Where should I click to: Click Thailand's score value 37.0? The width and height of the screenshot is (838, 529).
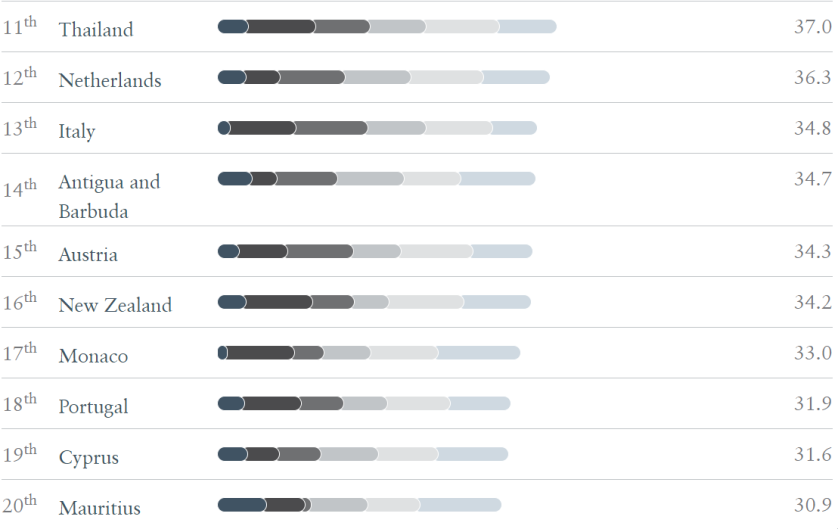pos(812,27)
